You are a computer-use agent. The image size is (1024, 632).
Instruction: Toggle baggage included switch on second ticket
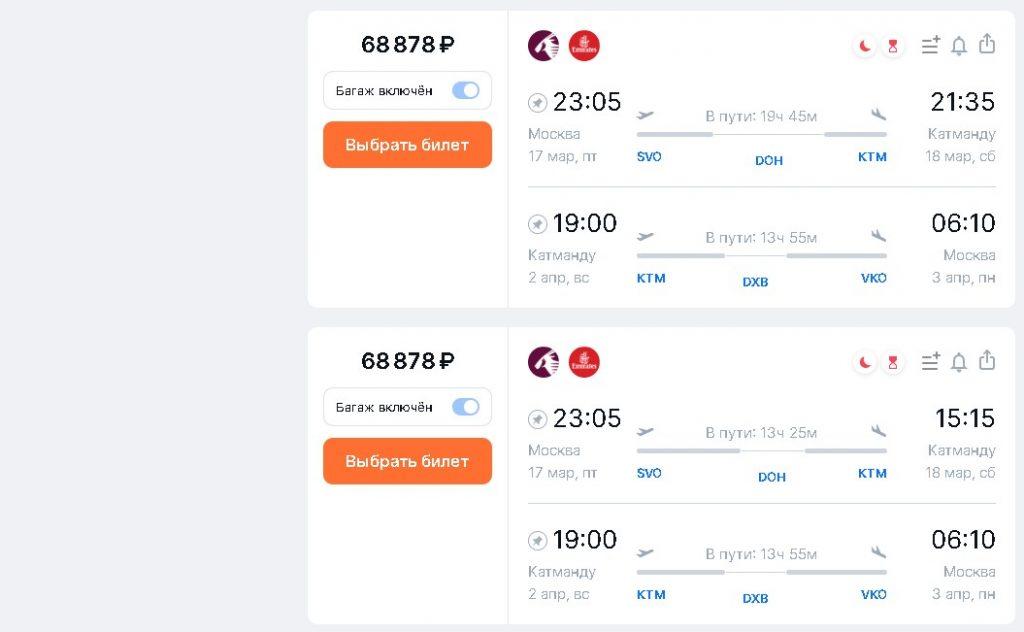[466, 407]
